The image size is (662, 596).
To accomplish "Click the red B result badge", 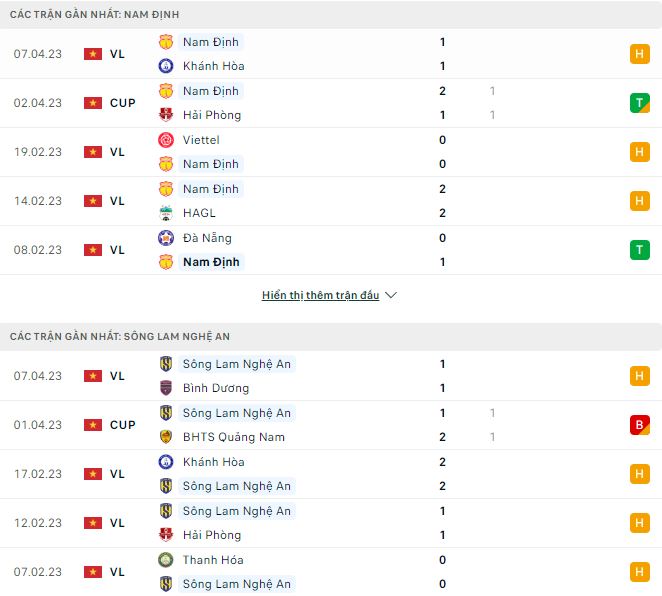I will (x=639, y=425).
